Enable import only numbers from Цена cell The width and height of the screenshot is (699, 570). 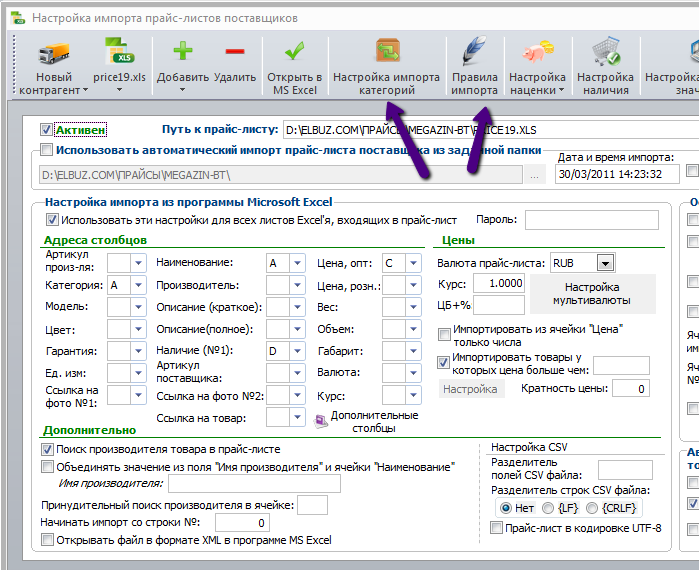(x=444, y=334)
